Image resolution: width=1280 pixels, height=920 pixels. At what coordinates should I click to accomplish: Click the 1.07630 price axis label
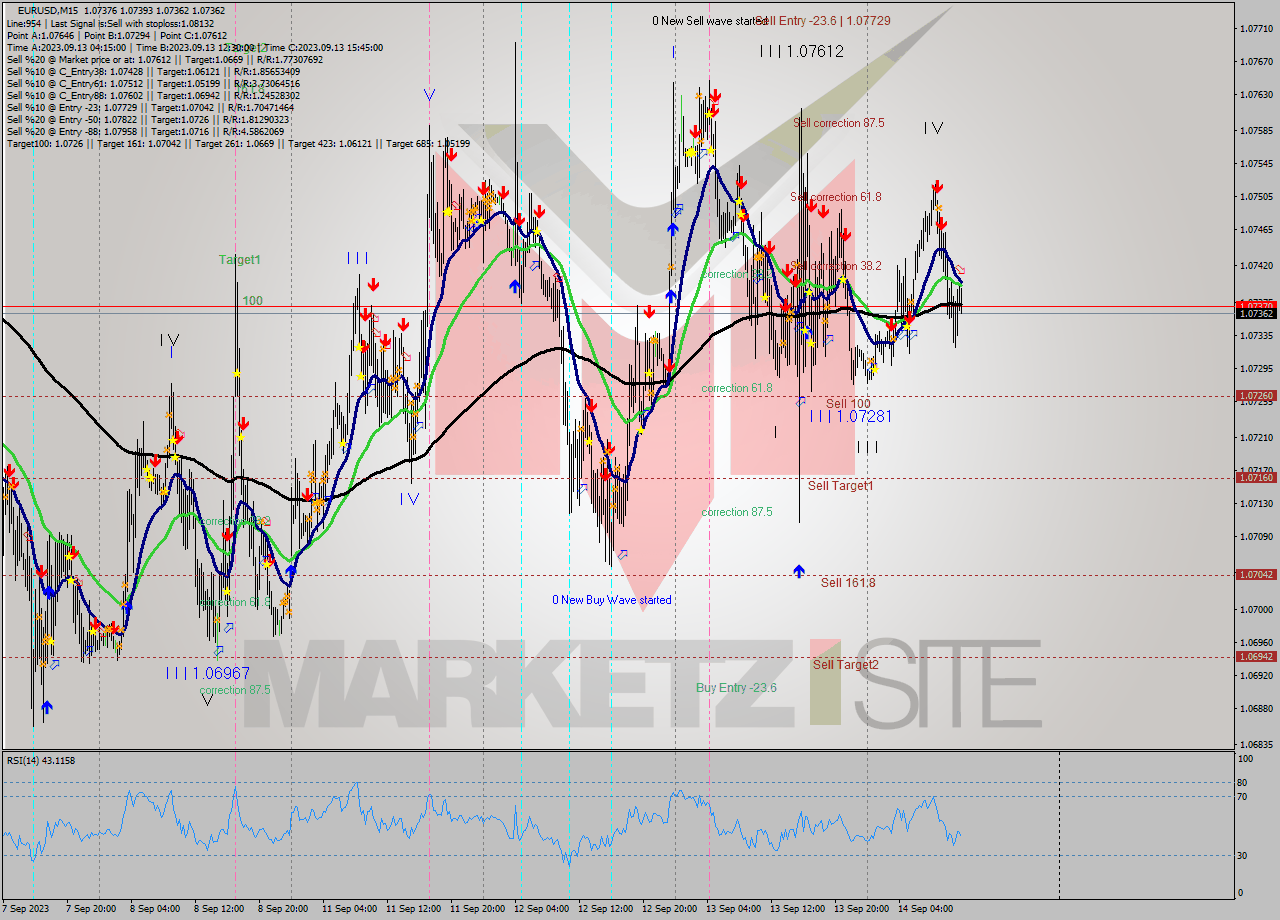(x=1256, y=95)
